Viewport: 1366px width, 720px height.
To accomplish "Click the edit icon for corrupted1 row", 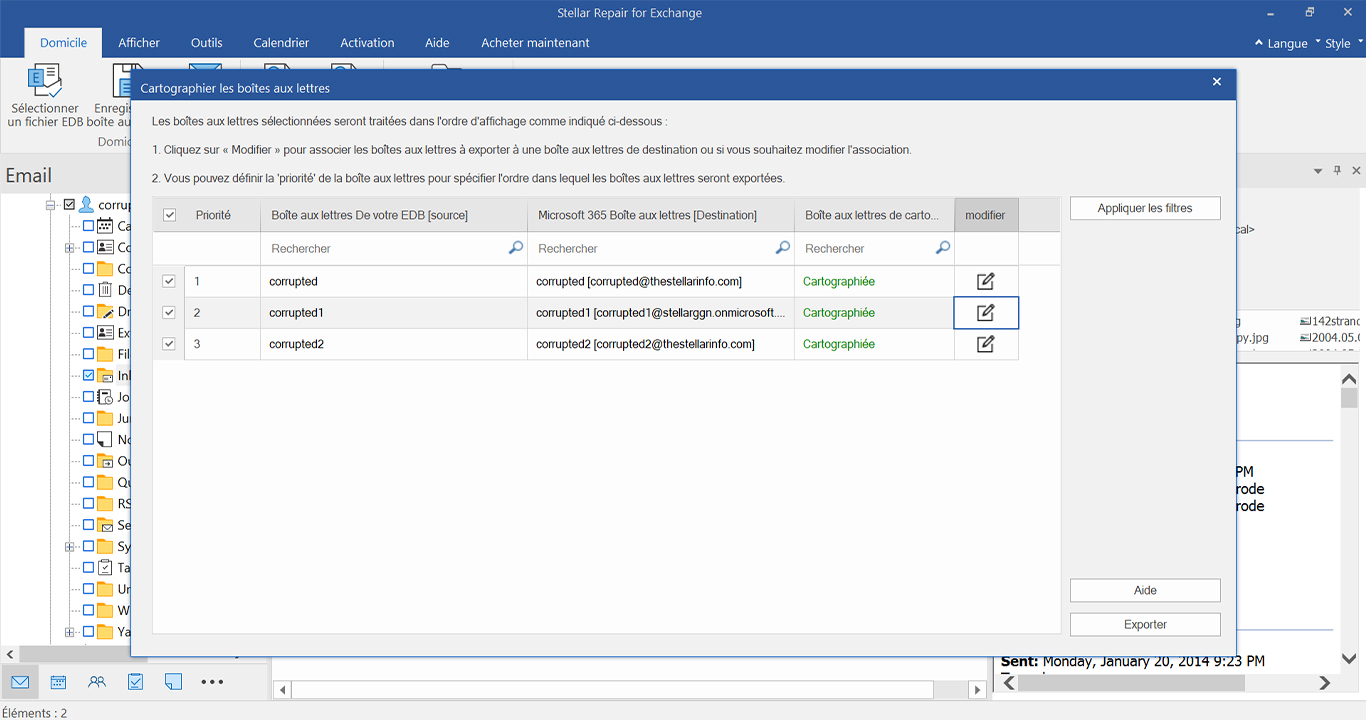I will pyautogui.click(x=985, y=313).
